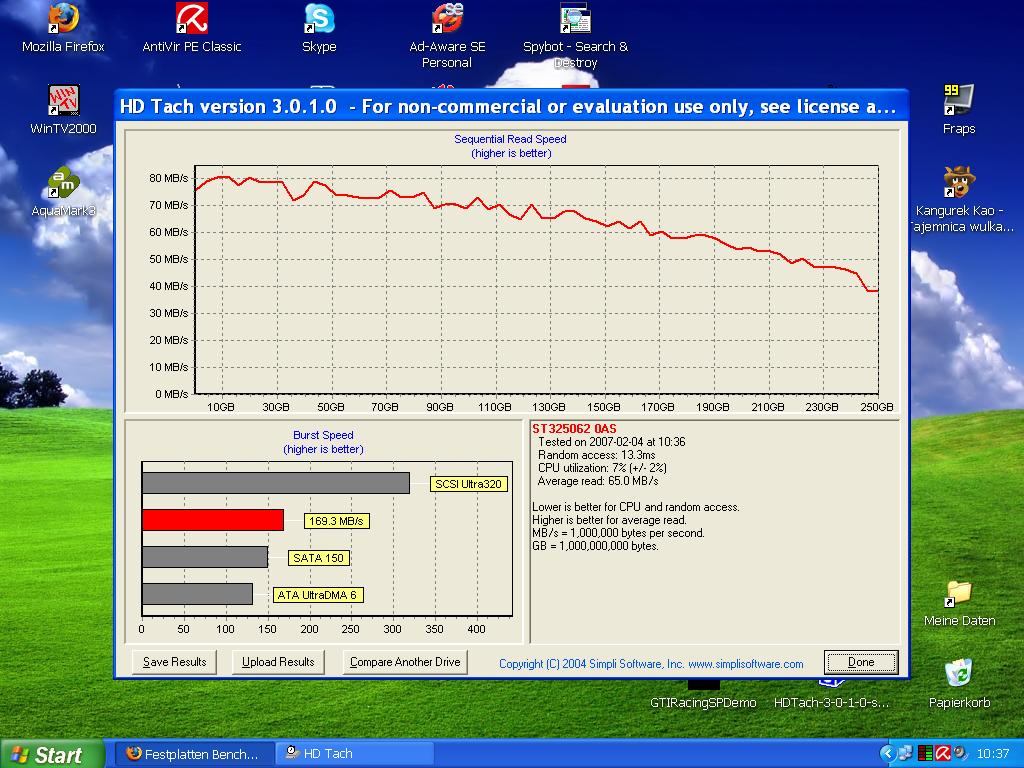Click the system clock showing 10:37
This screenshot has width=1024, height=768.
(993, 754)
